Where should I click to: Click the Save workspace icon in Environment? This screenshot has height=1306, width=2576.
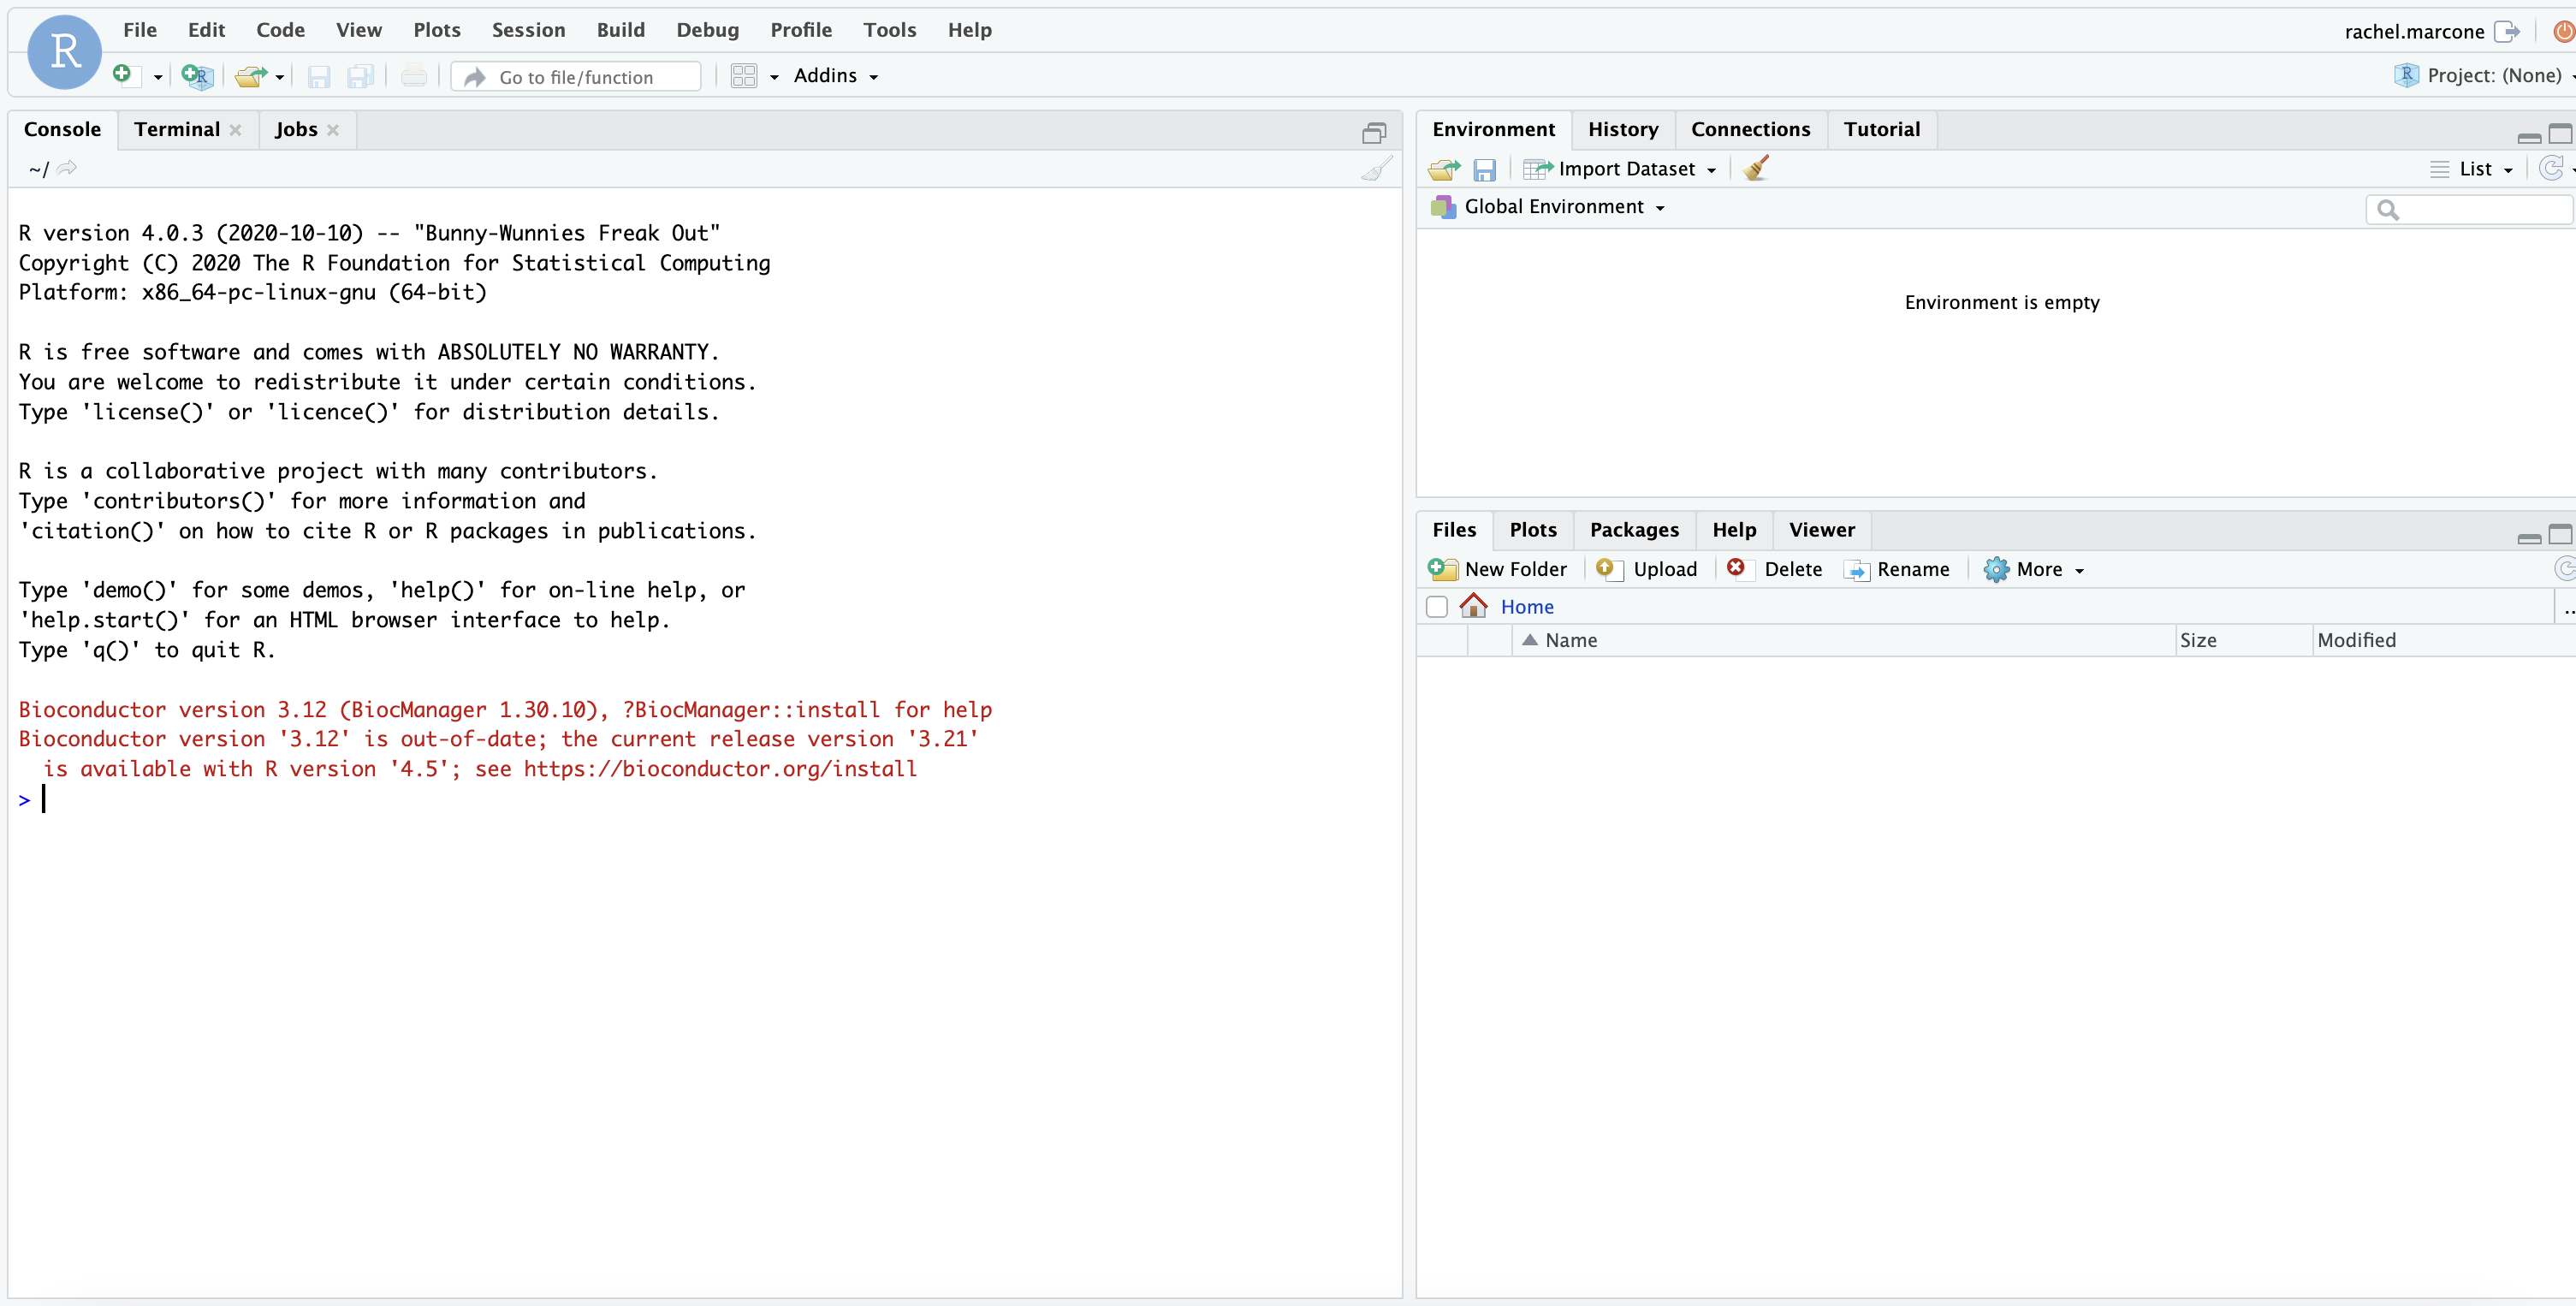[x=1484, y=169]
